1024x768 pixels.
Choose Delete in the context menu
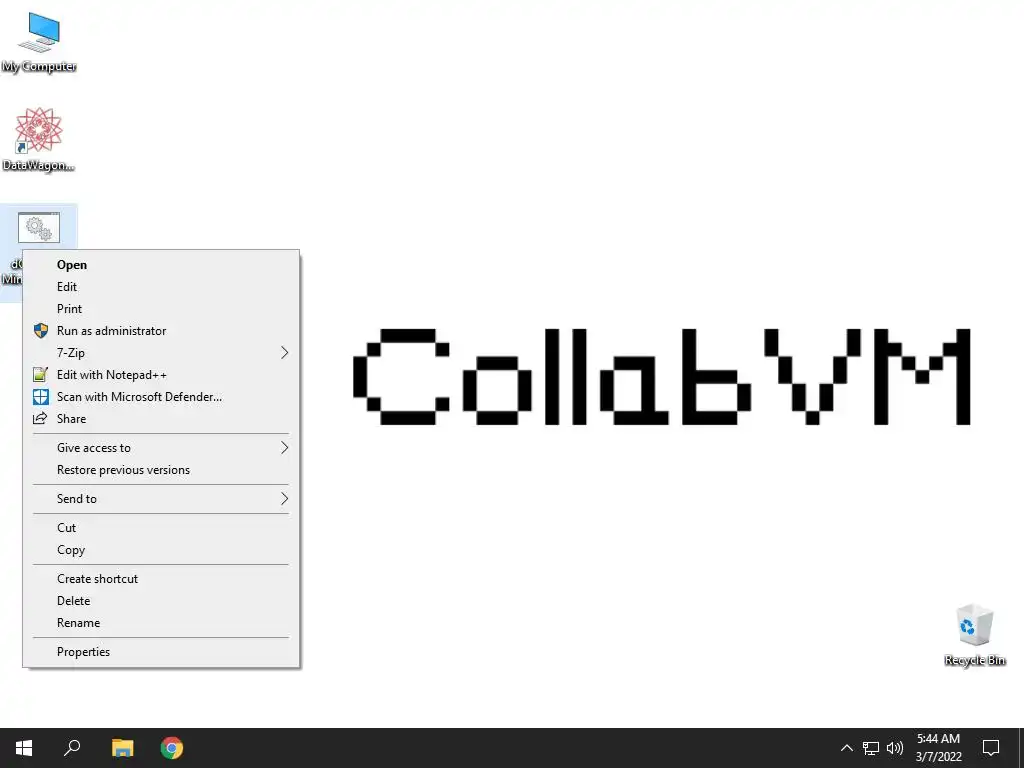(x=161, y=601)
